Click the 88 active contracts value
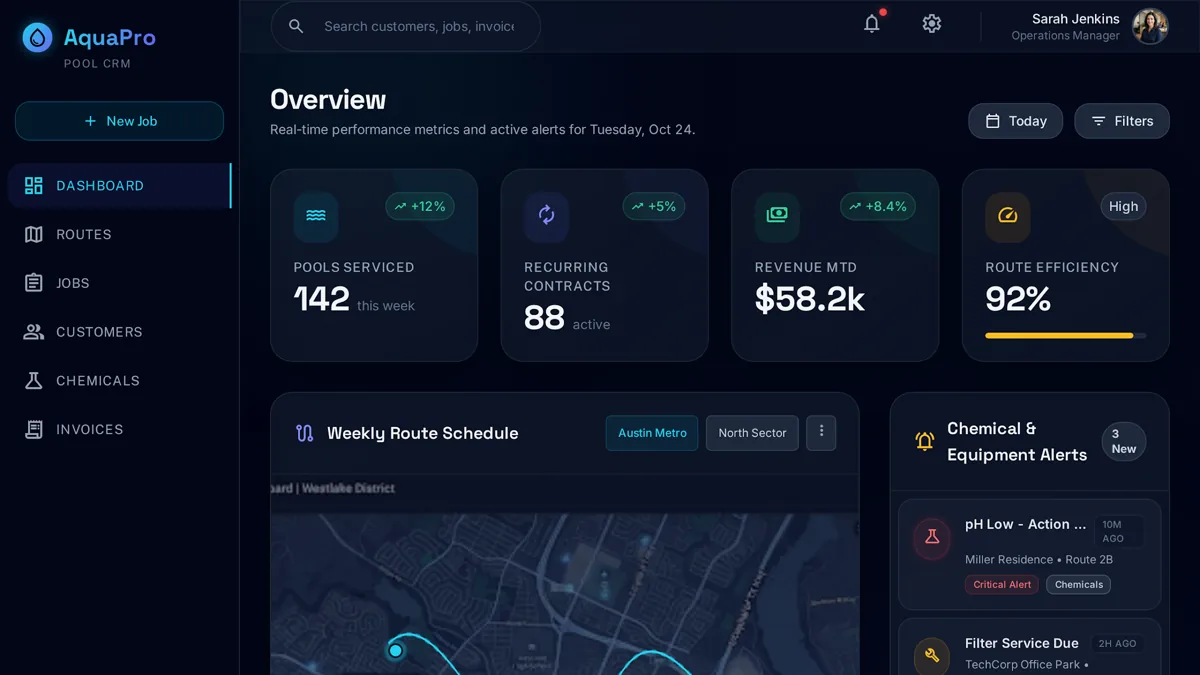 click(x=544, y=318)
